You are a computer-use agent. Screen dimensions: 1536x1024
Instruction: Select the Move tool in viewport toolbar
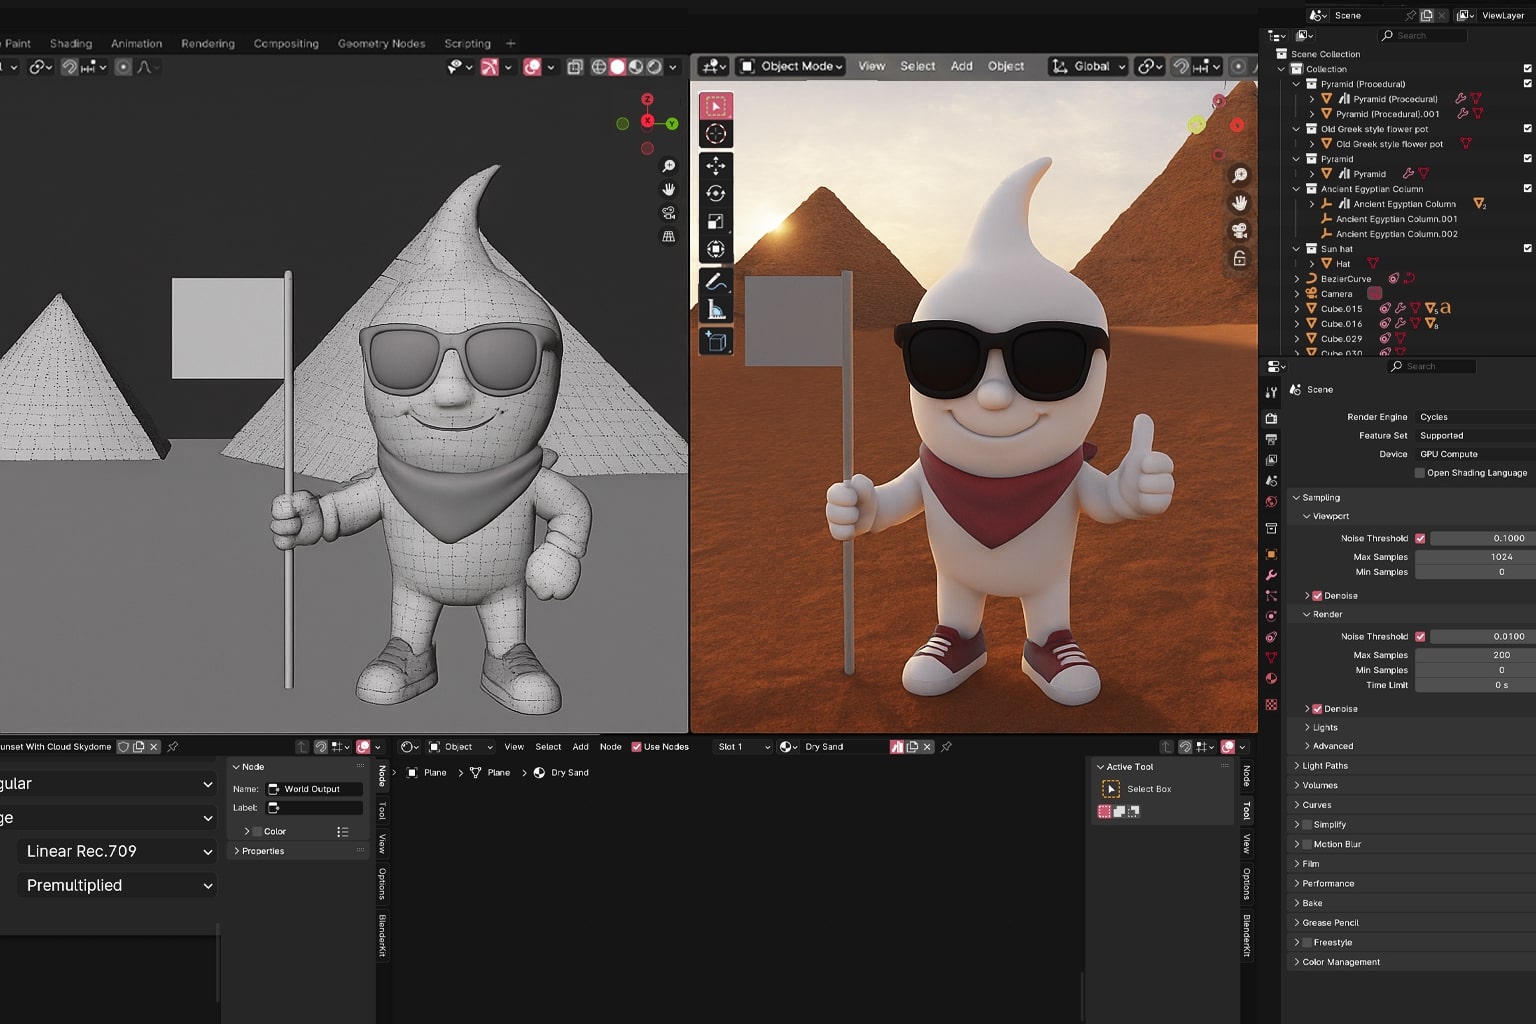[715, 166]
